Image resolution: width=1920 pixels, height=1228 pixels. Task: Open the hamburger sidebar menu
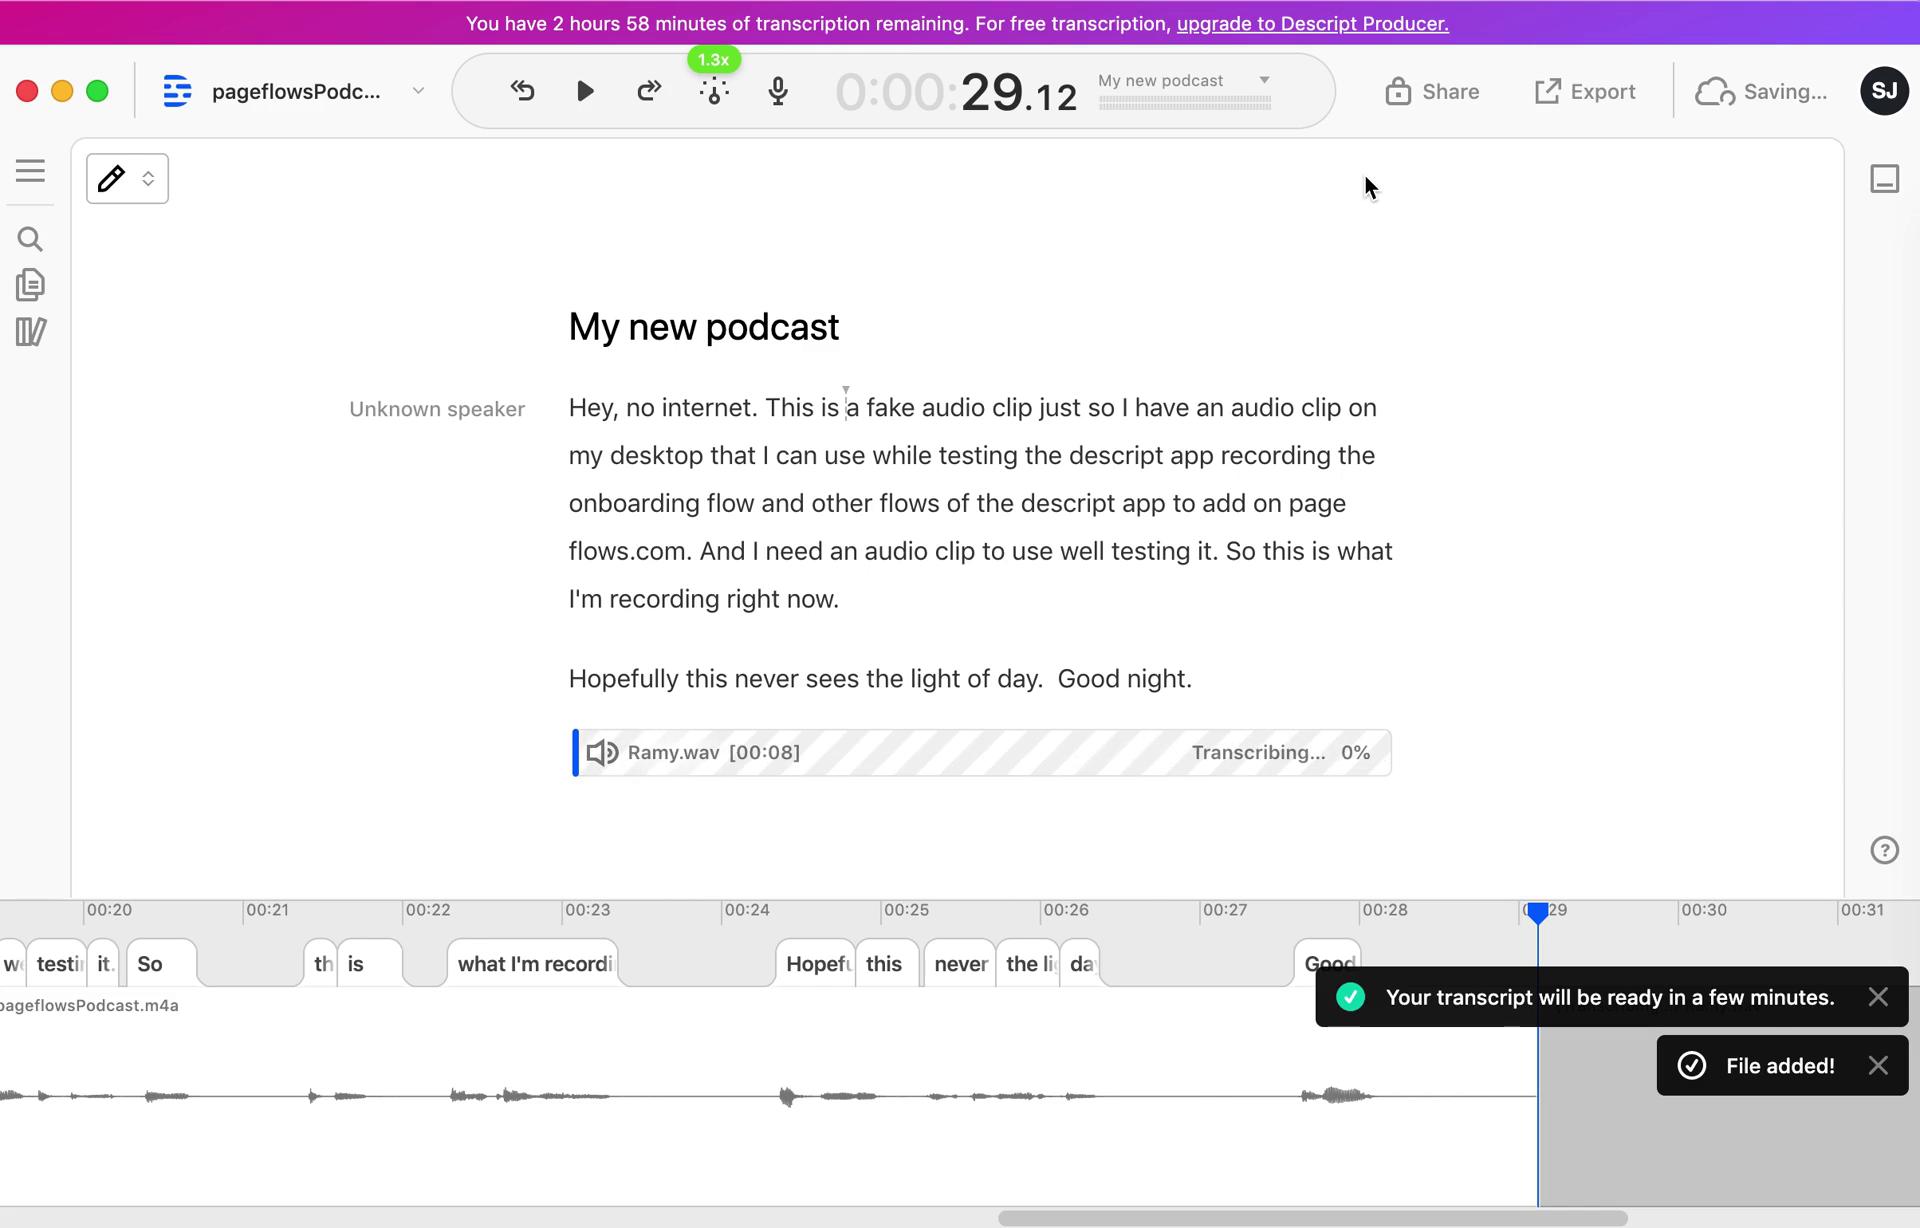tap(30, 171)
